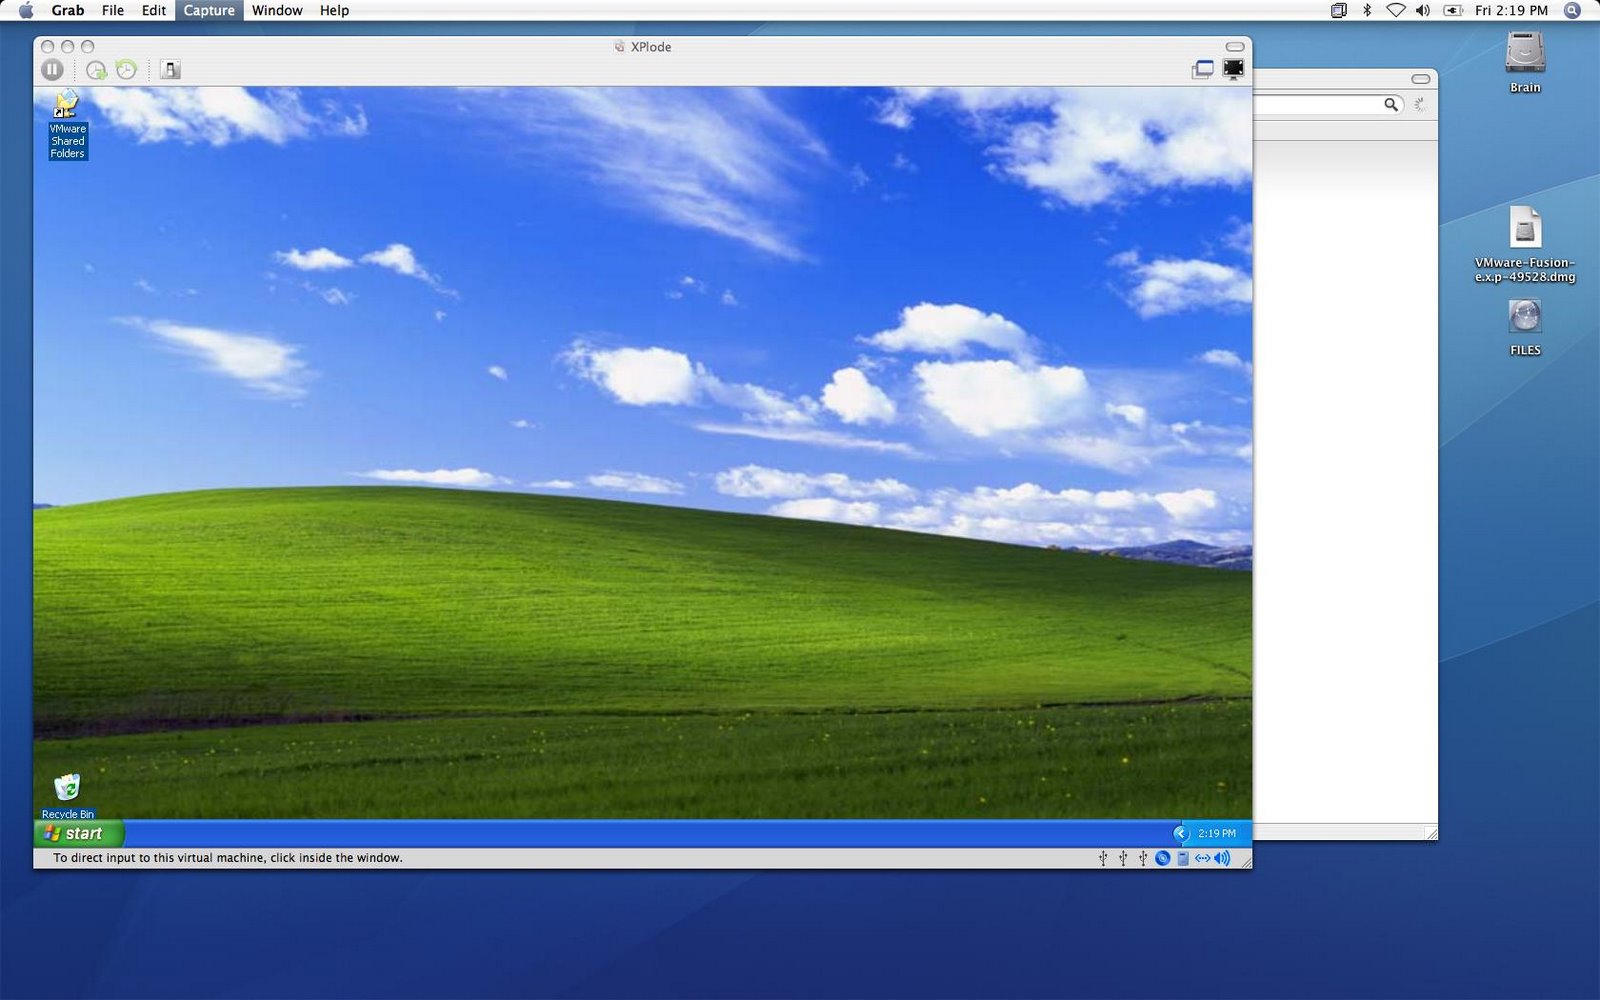Screen dimensions: 1600x1000
Task: Click the power switch settings icon
Action: [171, 69]
